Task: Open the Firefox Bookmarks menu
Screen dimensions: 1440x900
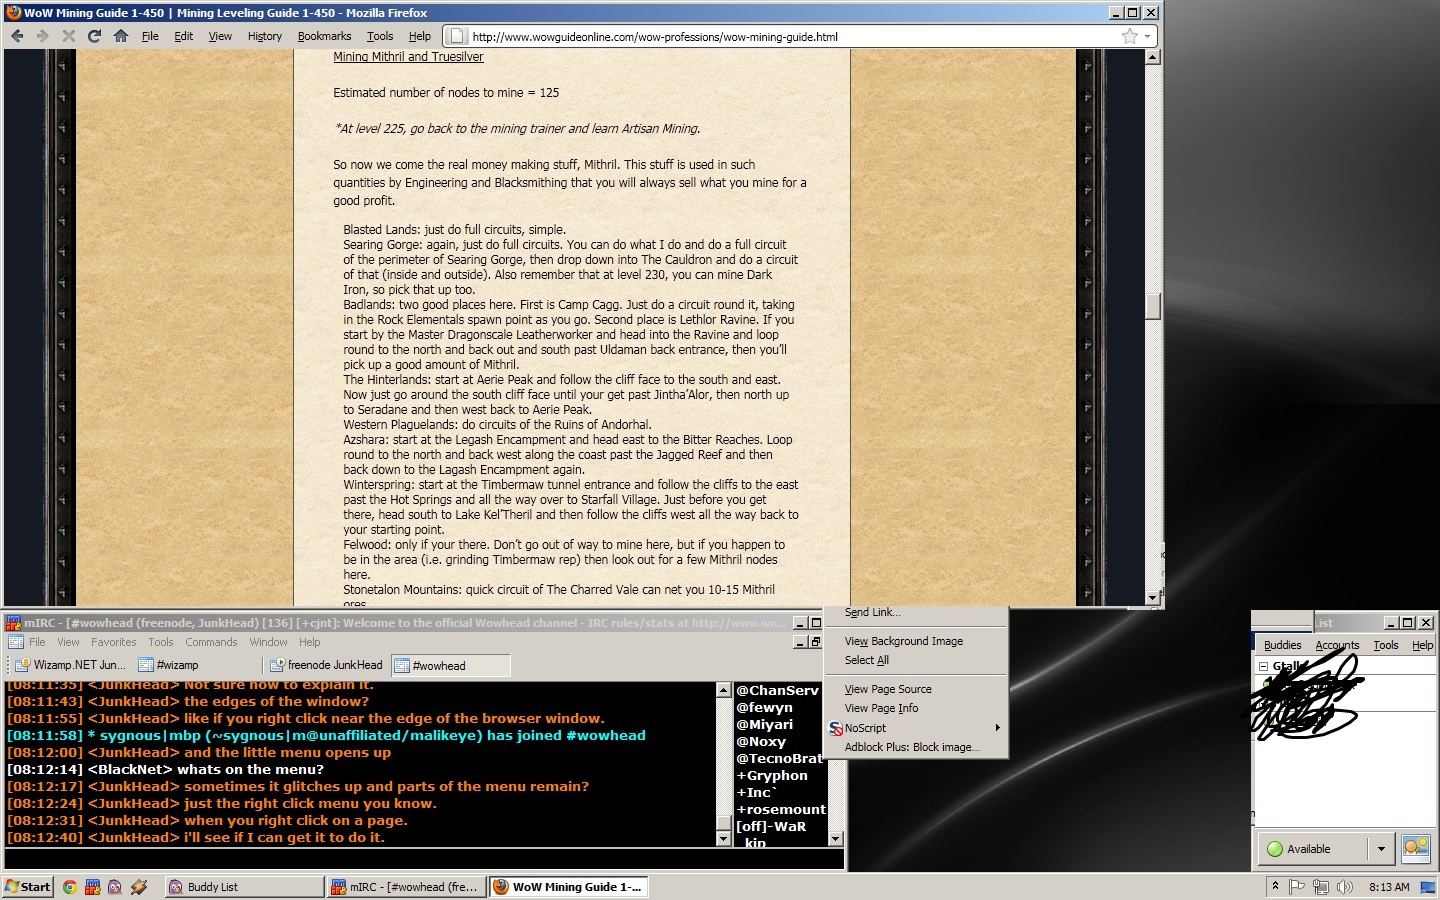Action: pos(324,36)
